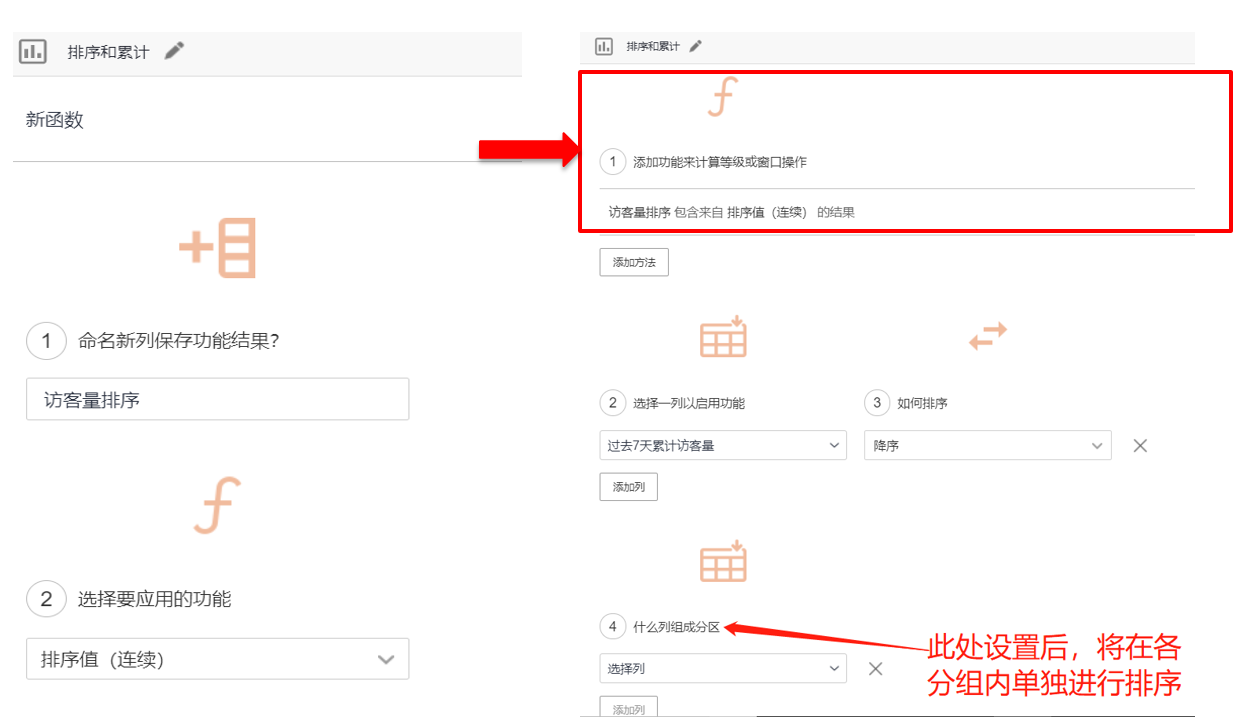The width and height of the screenshot is (1244, 721).
Task: Click chart icon in right panel header
Action: (603, 46)
